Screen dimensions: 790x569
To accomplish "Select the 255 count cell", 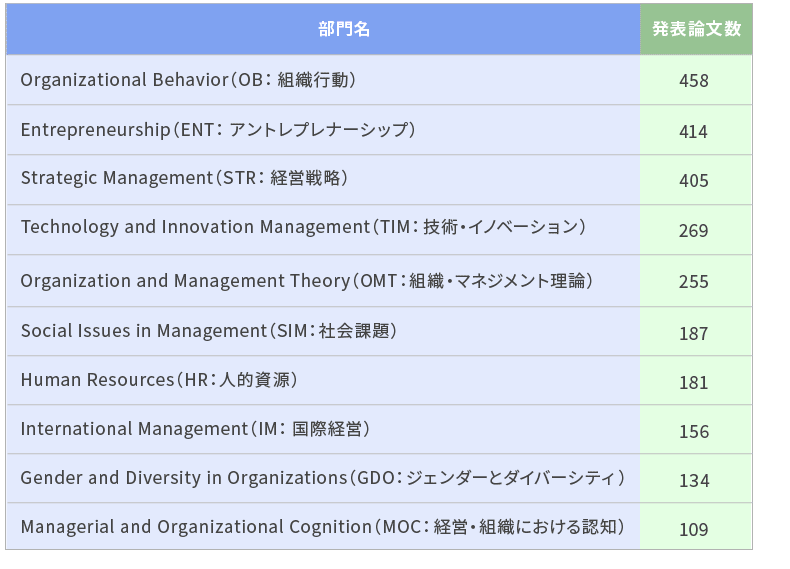I will coord(696,281).
